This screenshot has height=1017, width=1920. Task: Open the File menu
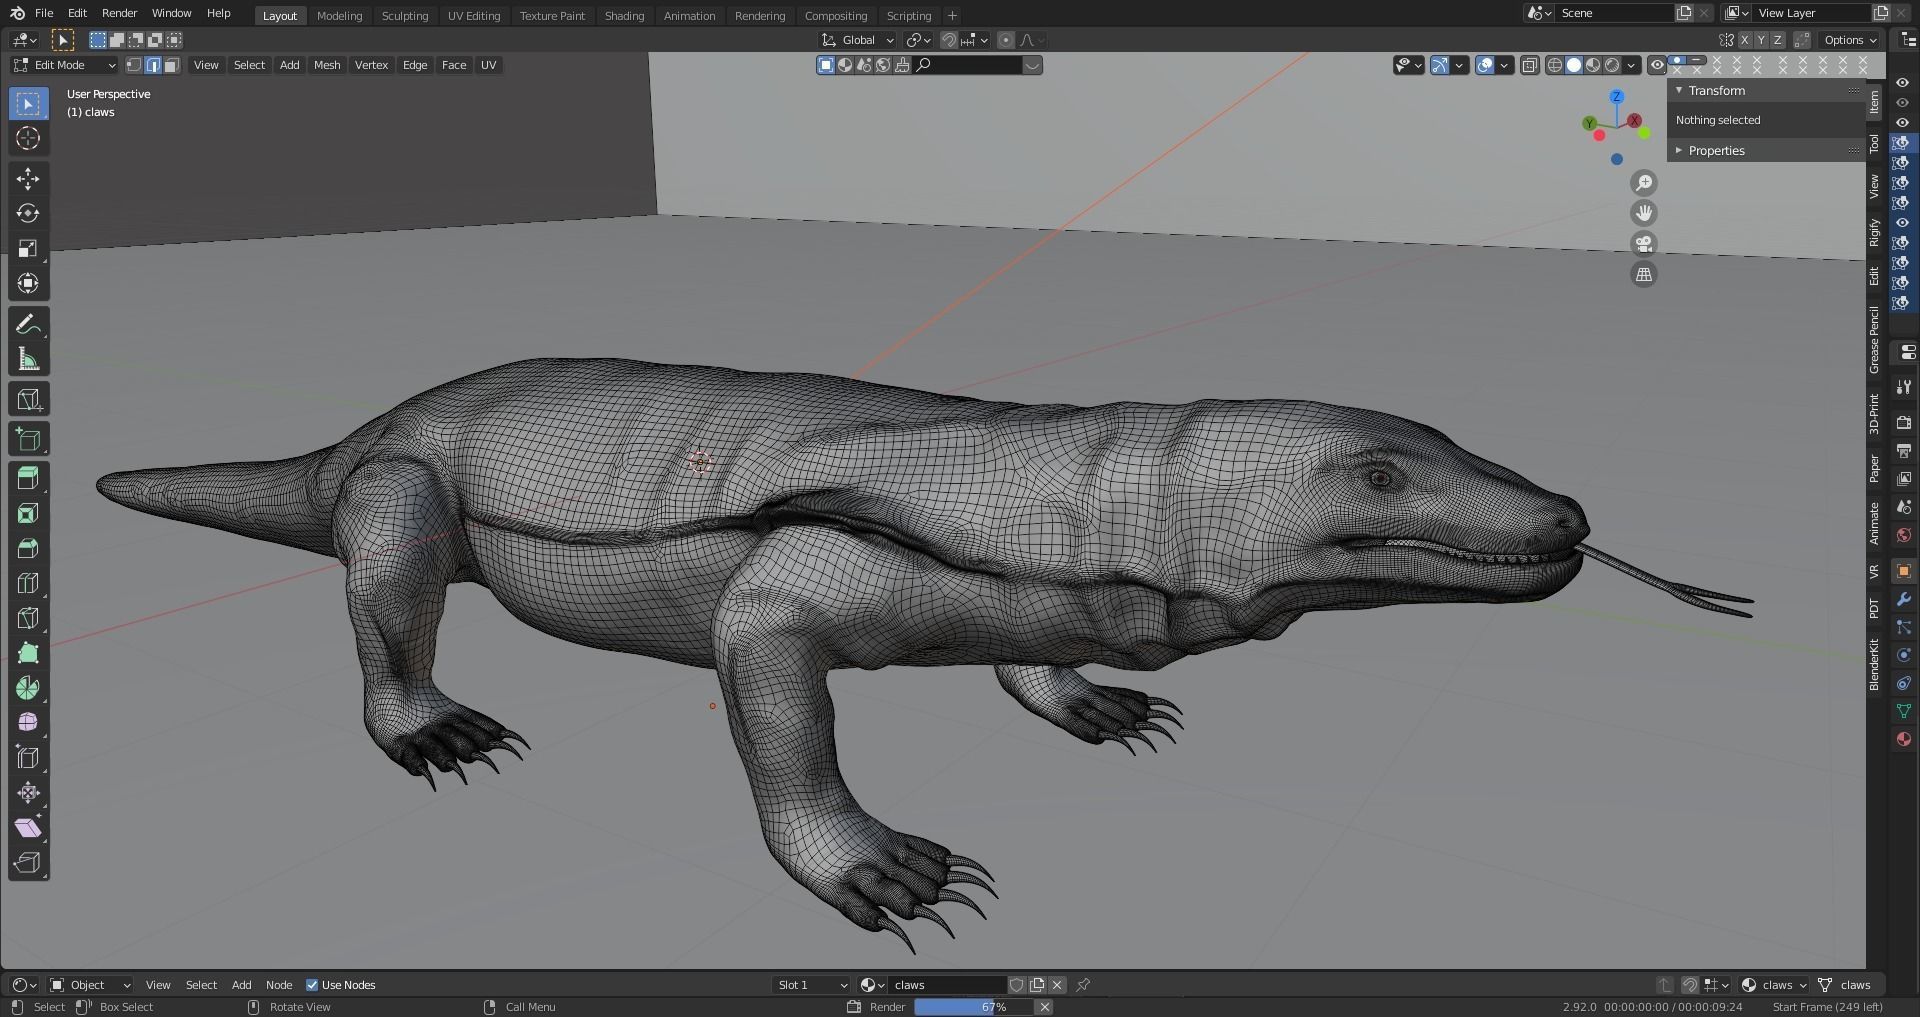coord(44,13)
